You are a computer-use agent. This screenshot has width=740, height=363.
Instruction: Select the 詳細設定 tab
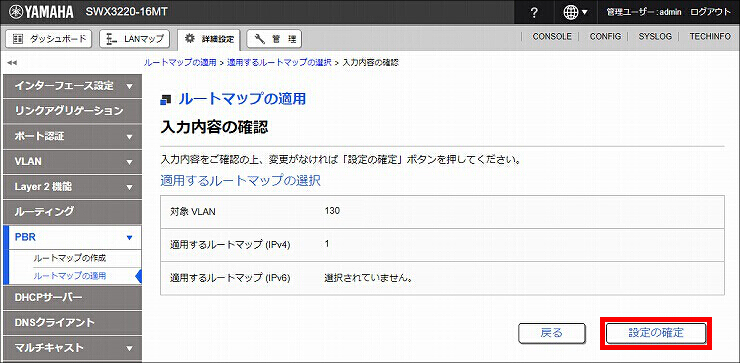tap(209, 39)
